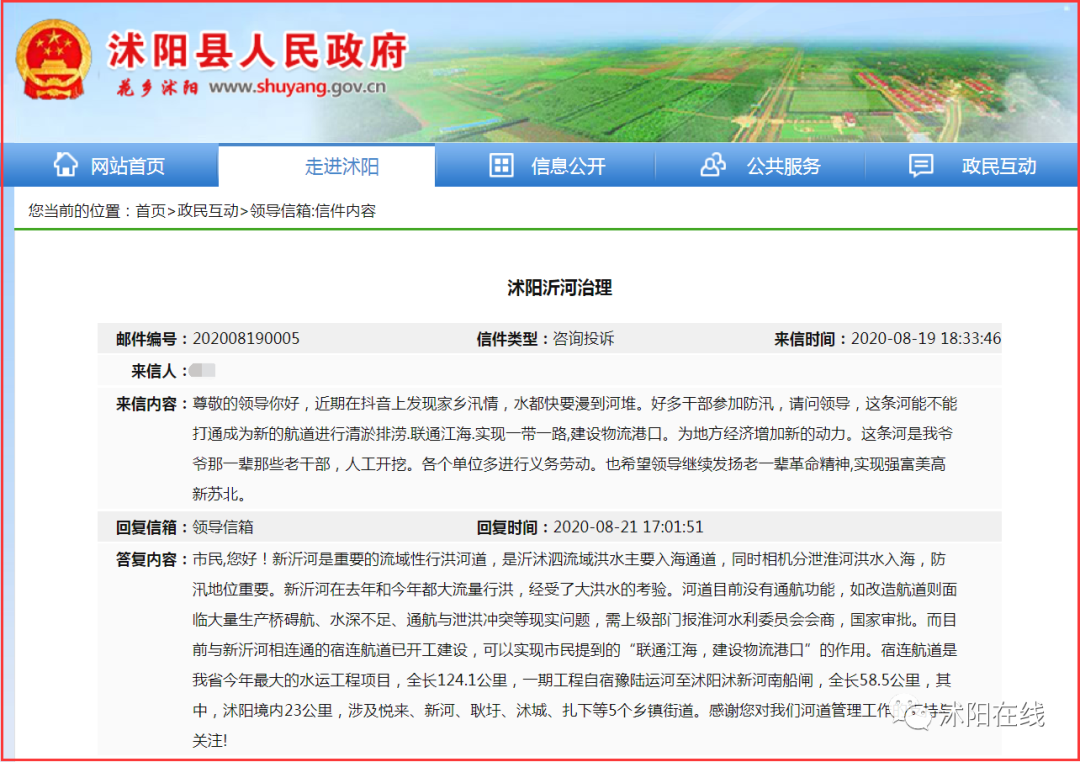Click the 领导信箱 reply mailbox value
Screen dimensions: 1080x762
222,527
